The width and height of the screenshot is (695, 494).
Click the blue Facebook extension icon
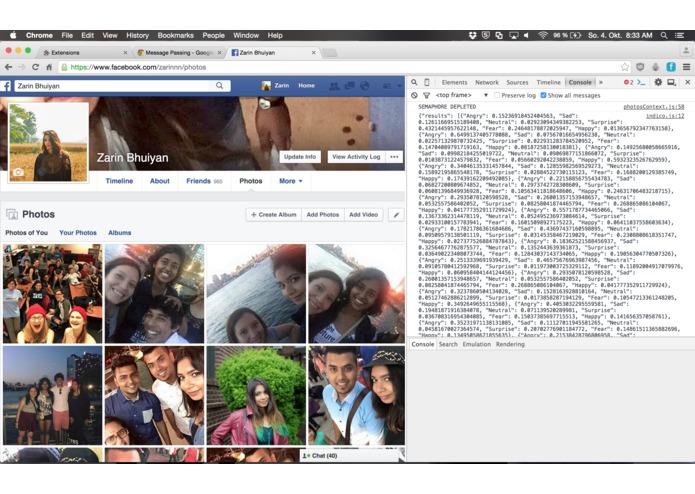671,67
